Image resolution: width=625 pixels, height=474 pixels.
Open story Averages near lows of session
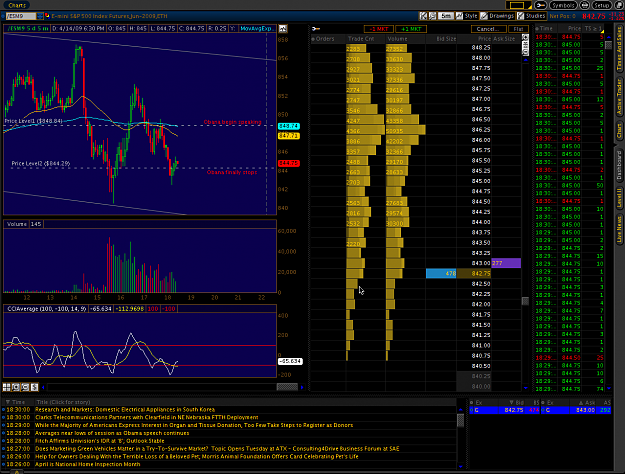tap(112, 433)
